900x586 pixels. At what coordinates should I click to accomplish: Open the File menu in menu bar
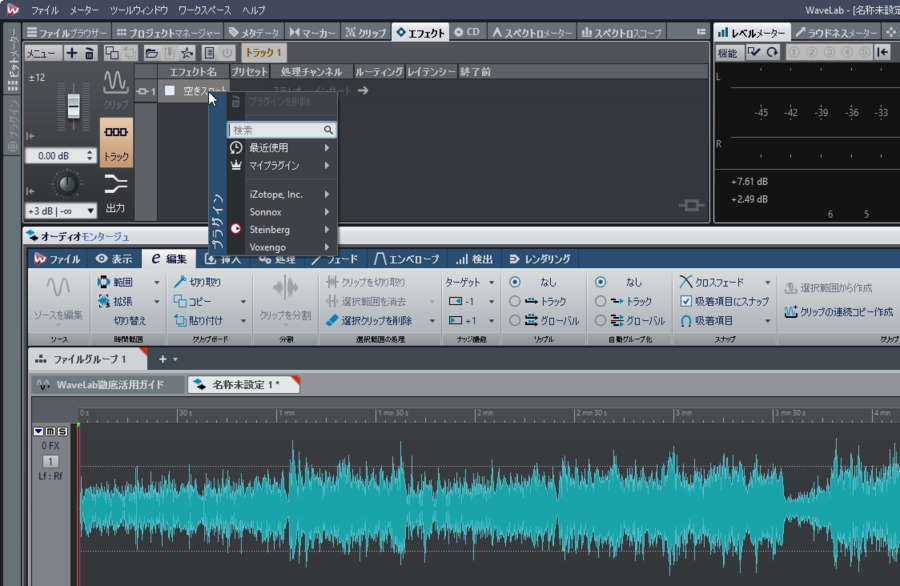pos(45,10)
